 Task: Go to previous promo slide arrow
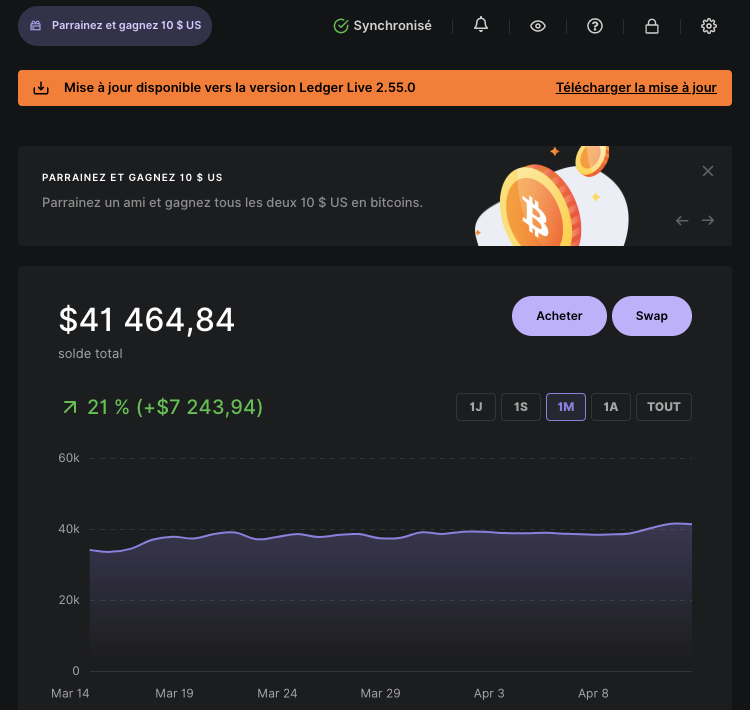(x=682, y=220)
